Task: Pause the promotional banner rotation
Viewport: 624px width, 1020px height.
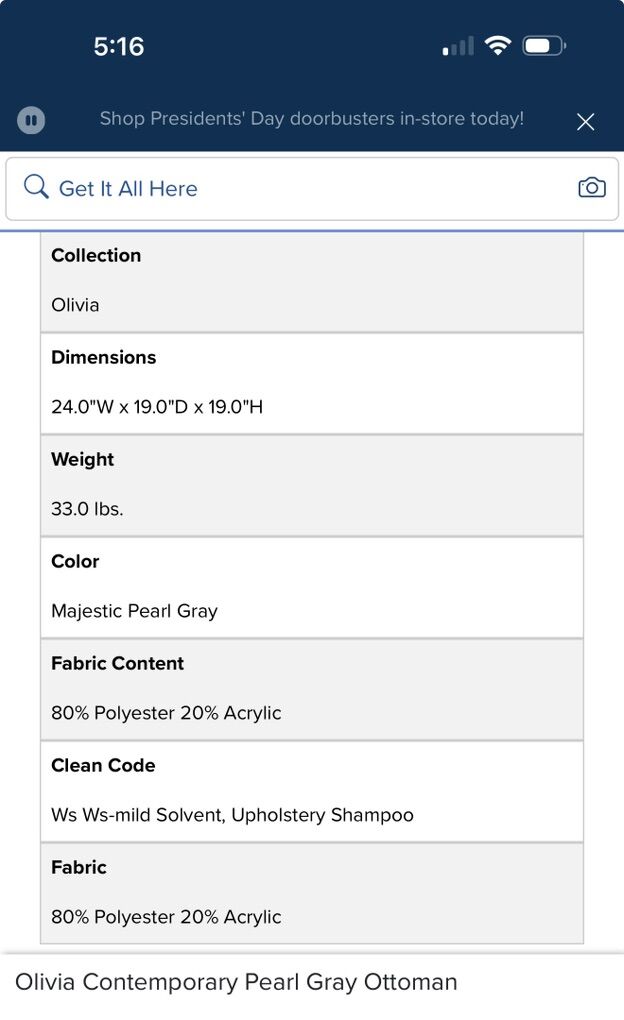Action: point(31,121)
